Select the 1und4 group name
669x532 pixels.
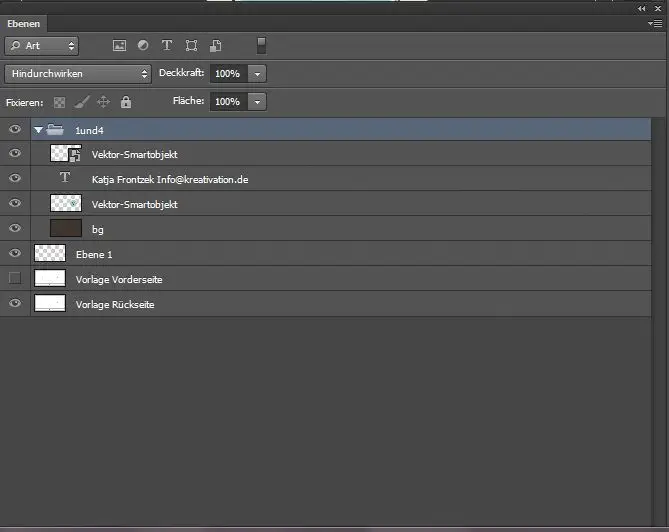pos(89,131)
